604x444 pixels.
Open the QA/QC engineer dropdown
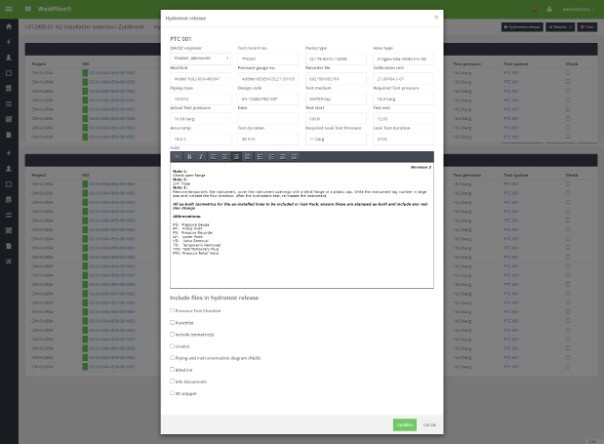(200, 58)
